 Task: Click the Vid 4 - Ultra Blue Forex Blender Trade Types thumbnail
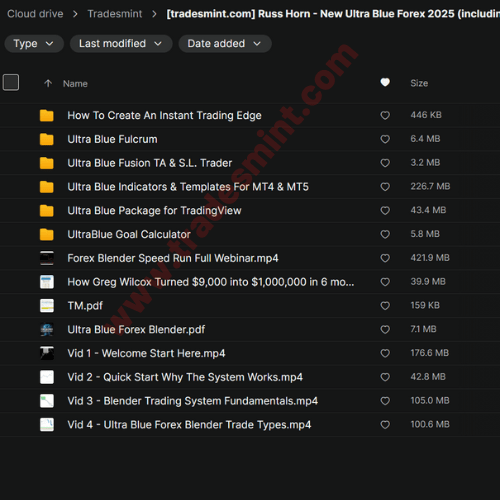pos(47,425)
